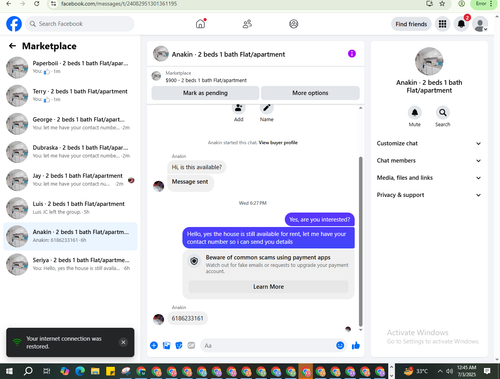
Task: Dismiss the internet connection restored toast
Action: (123, 342)
